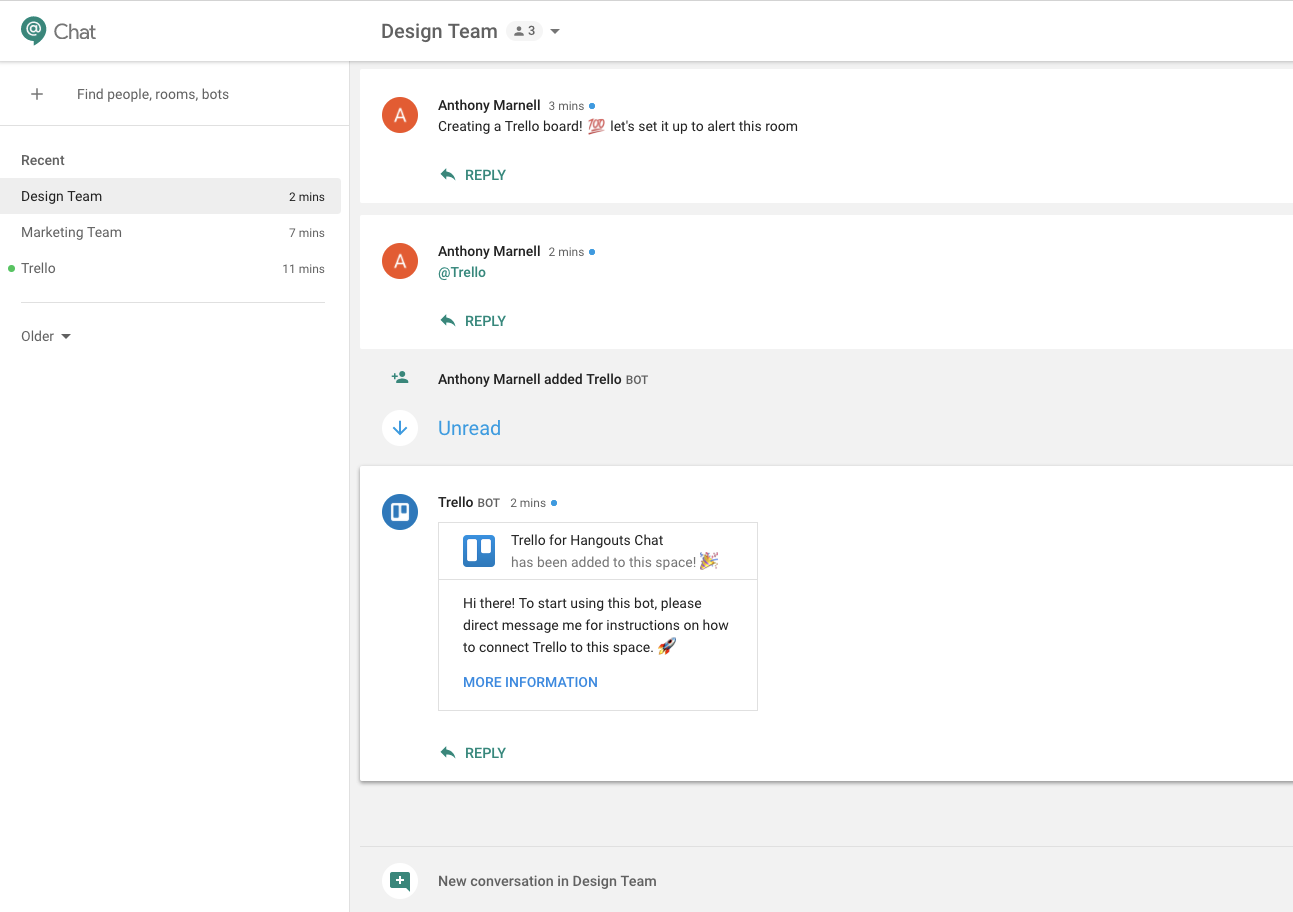
Task: Click the Trello bot avatar icon
Action: point(400,512)
